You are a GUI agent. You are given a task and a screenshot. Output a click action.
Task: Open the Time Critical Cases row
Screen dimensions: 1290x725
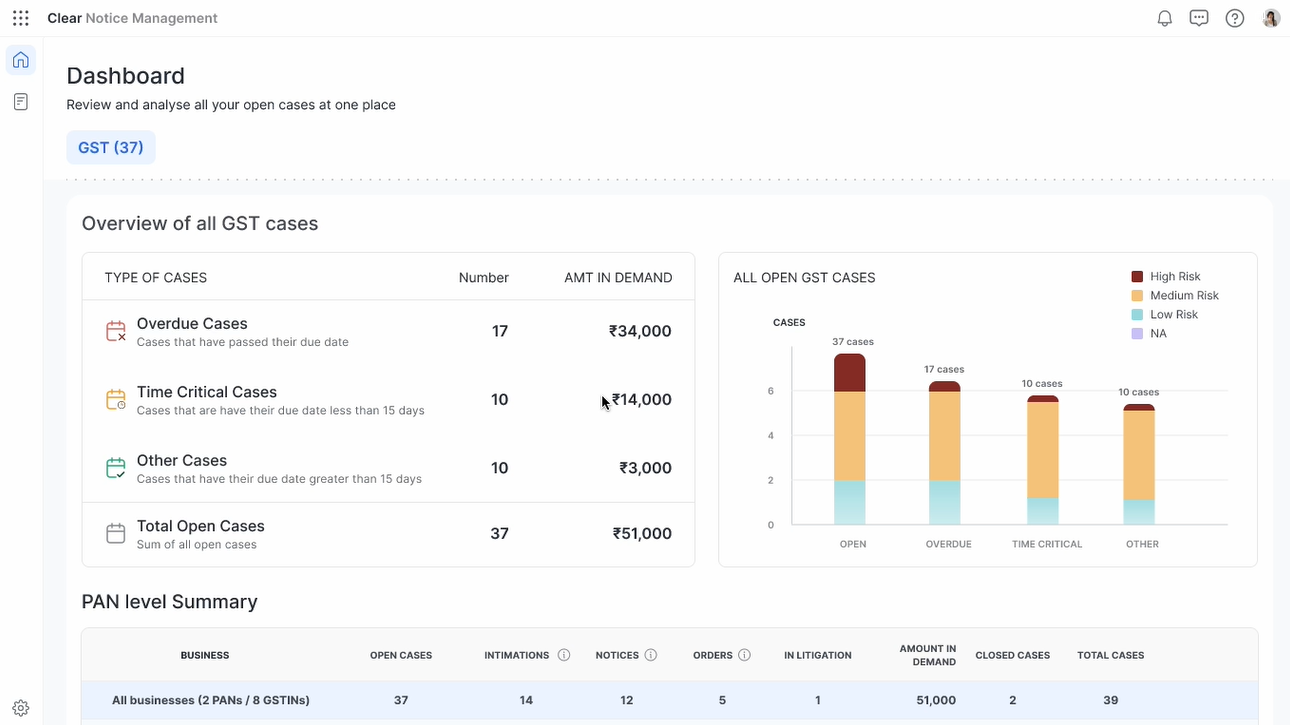pyautogui.click(x=388, y=399)
